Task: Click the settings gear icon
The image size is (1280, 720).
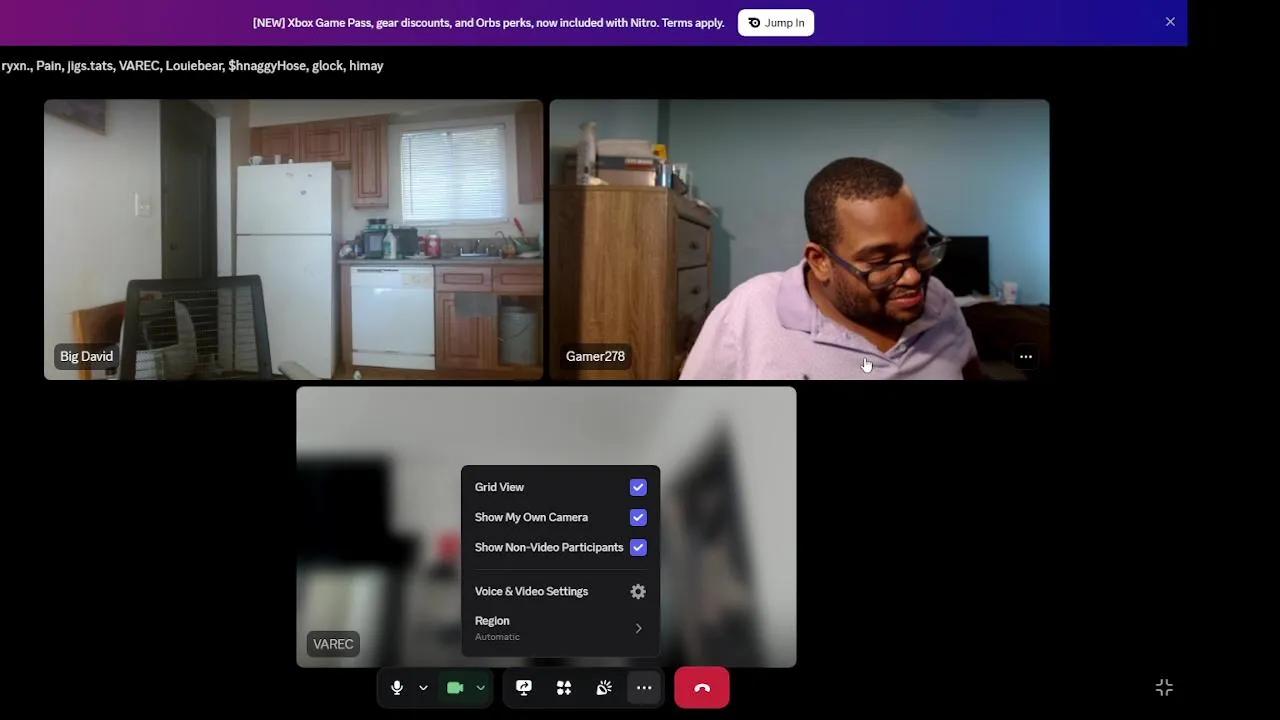Action: [x=638, y=591]
